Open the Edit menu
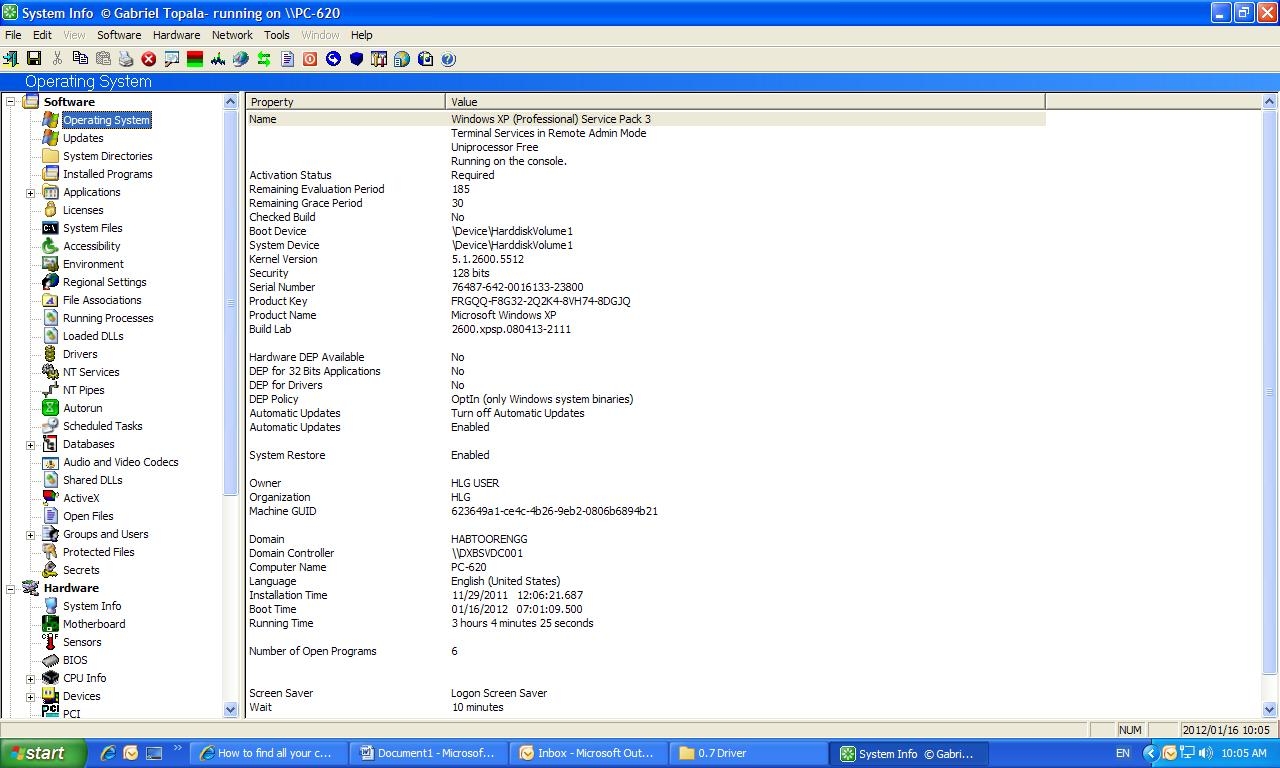The image size is (1280, 768). [x=42, y=35]
